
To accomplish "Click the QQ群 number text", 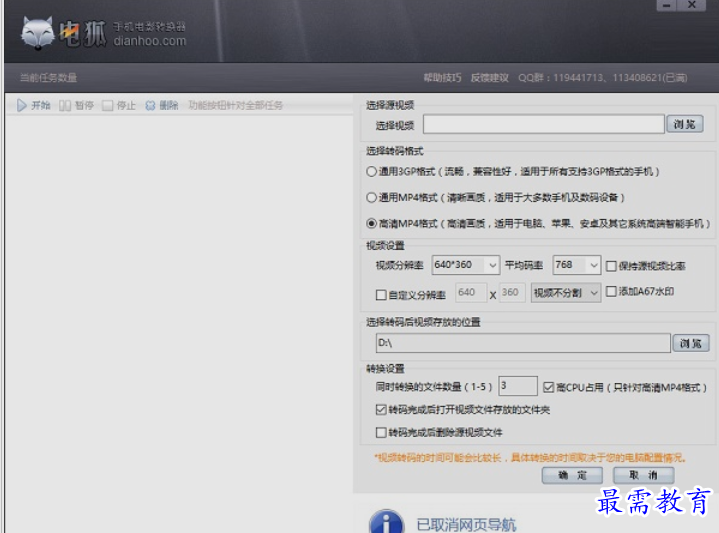I will [x=603, y=78].
